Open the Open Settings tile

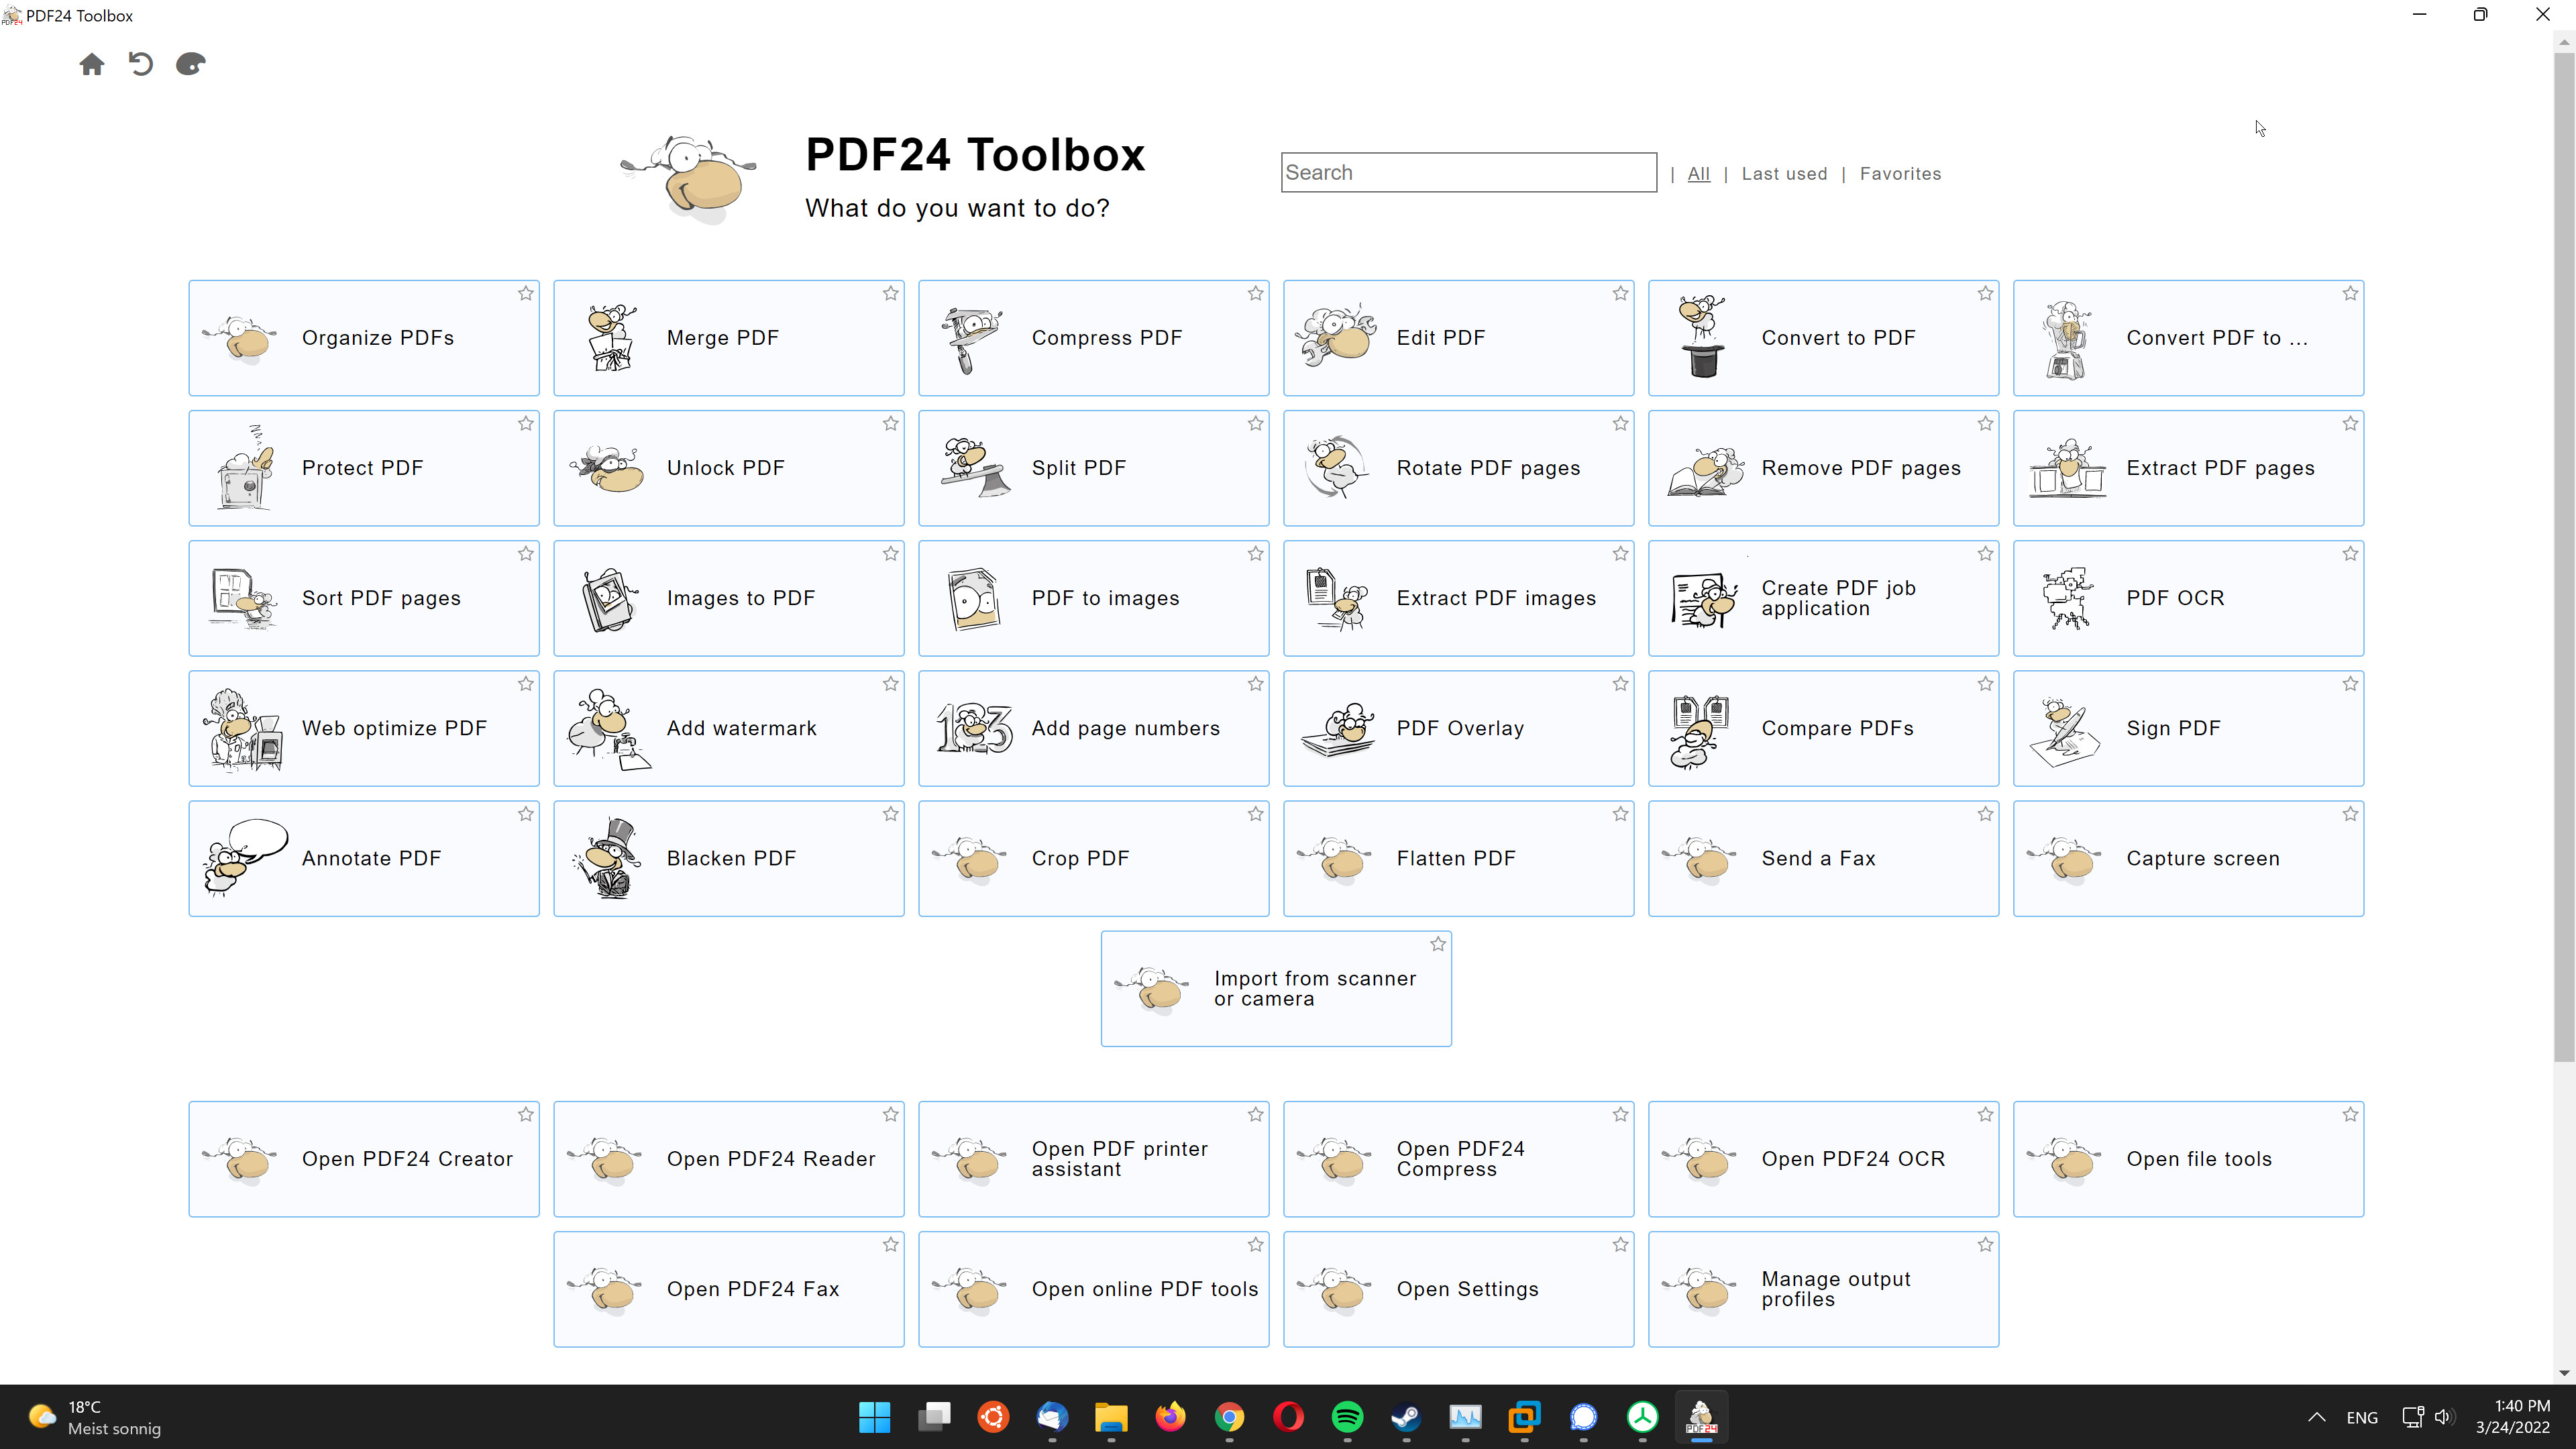coord(1459,1289)
